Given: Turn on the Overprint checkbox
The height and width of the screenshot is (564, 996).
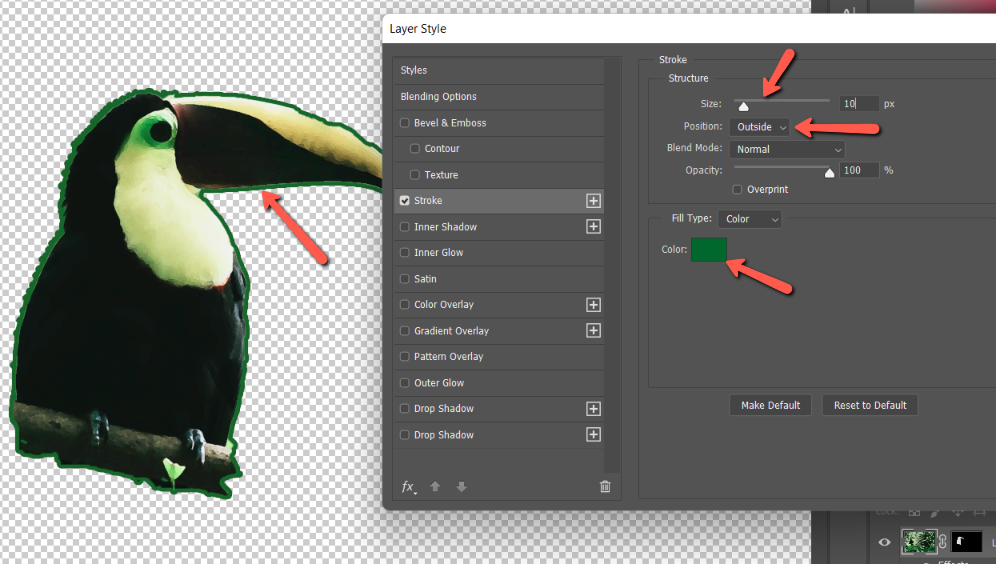Looking at the screenshot, I should (738, 189).
